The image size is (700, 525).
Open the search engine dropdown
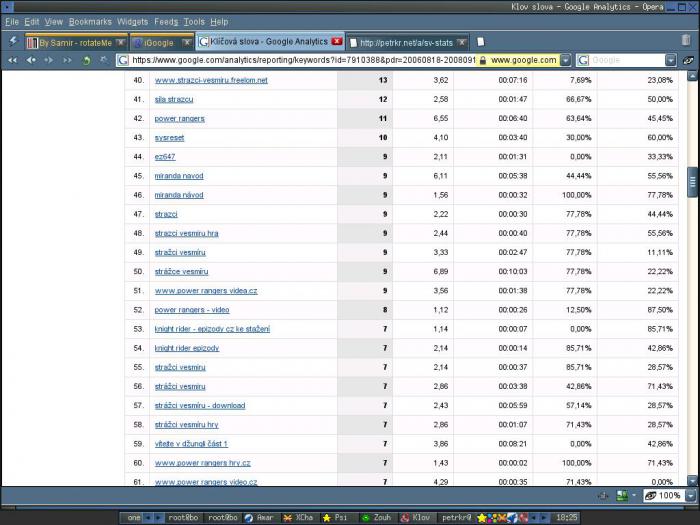click(x=671, y=60)
